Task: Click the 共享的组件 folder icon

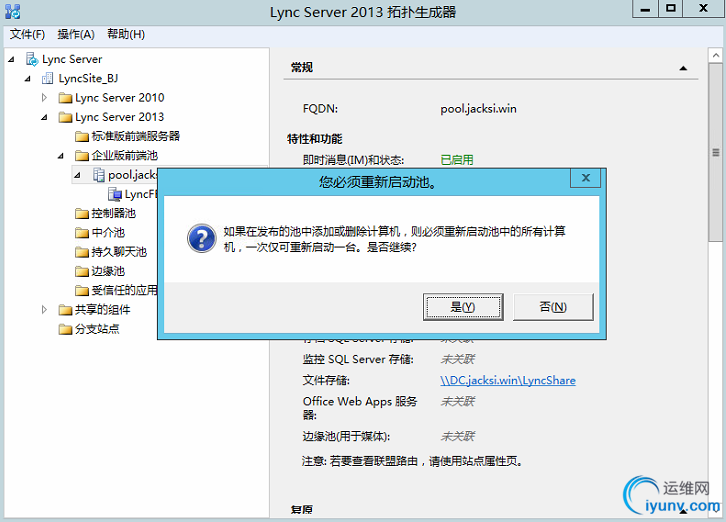Action: point(65,310)
